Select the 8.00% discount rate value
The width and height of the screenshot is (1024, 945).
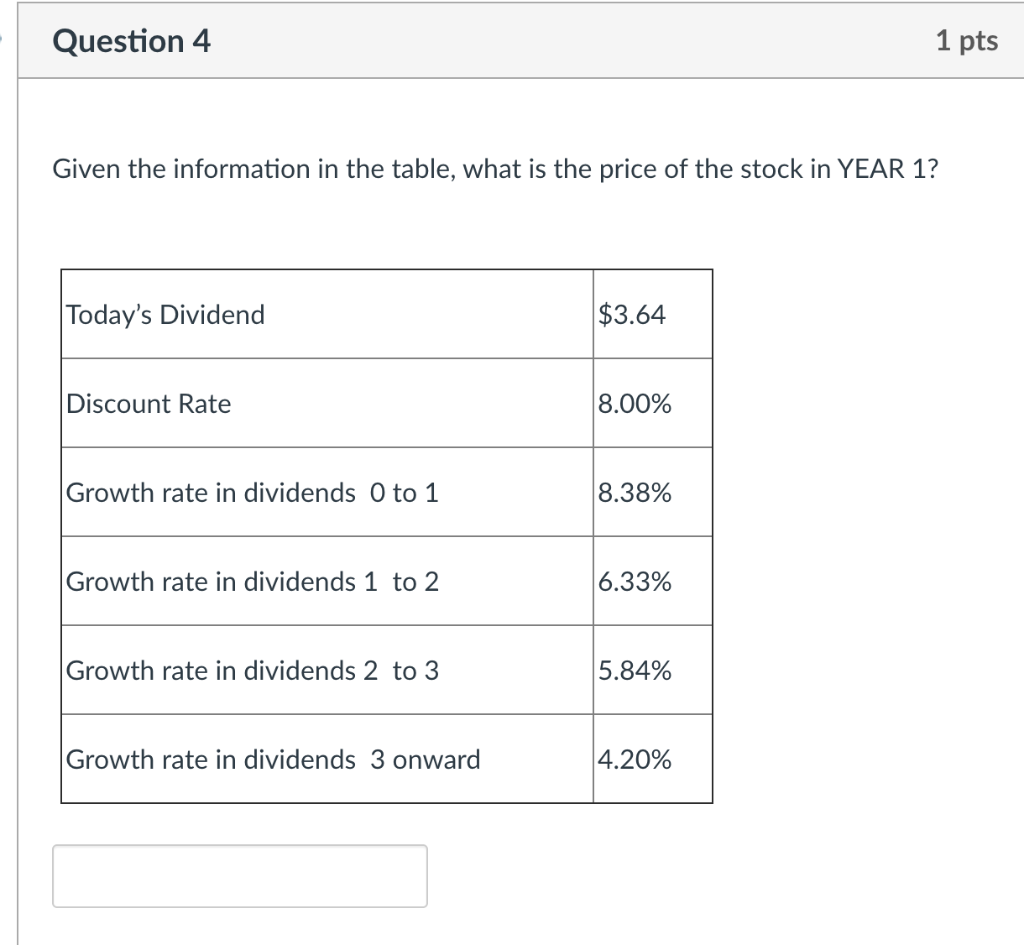[634, 404]
